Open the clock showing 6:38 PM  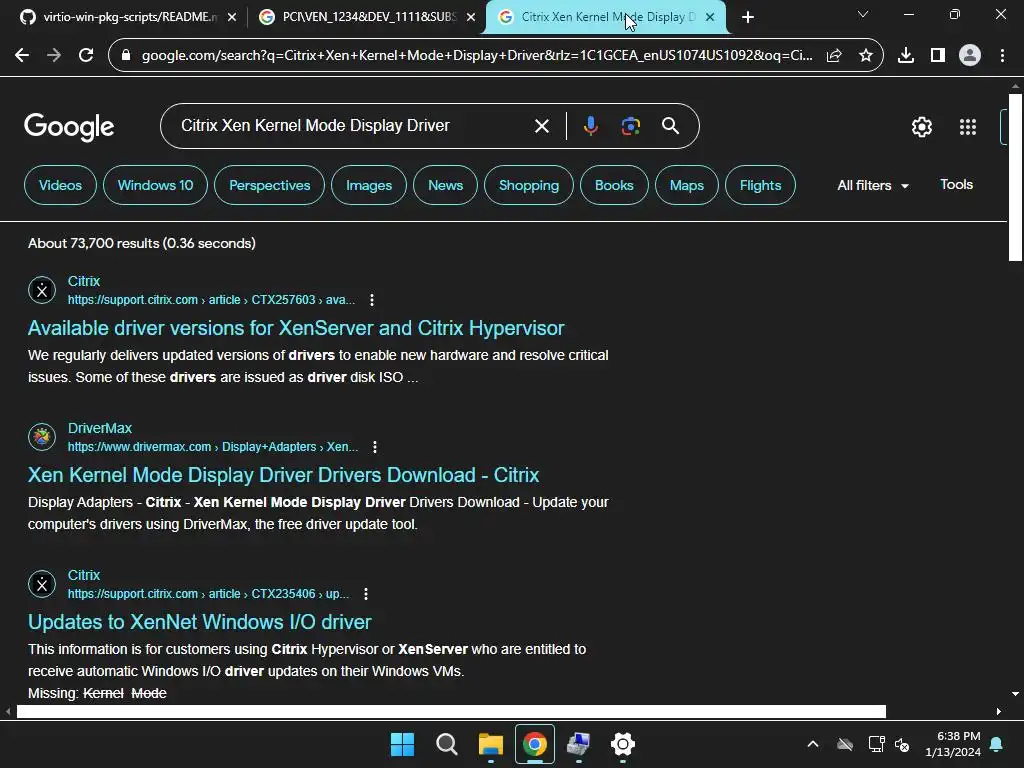pos(953,744)
